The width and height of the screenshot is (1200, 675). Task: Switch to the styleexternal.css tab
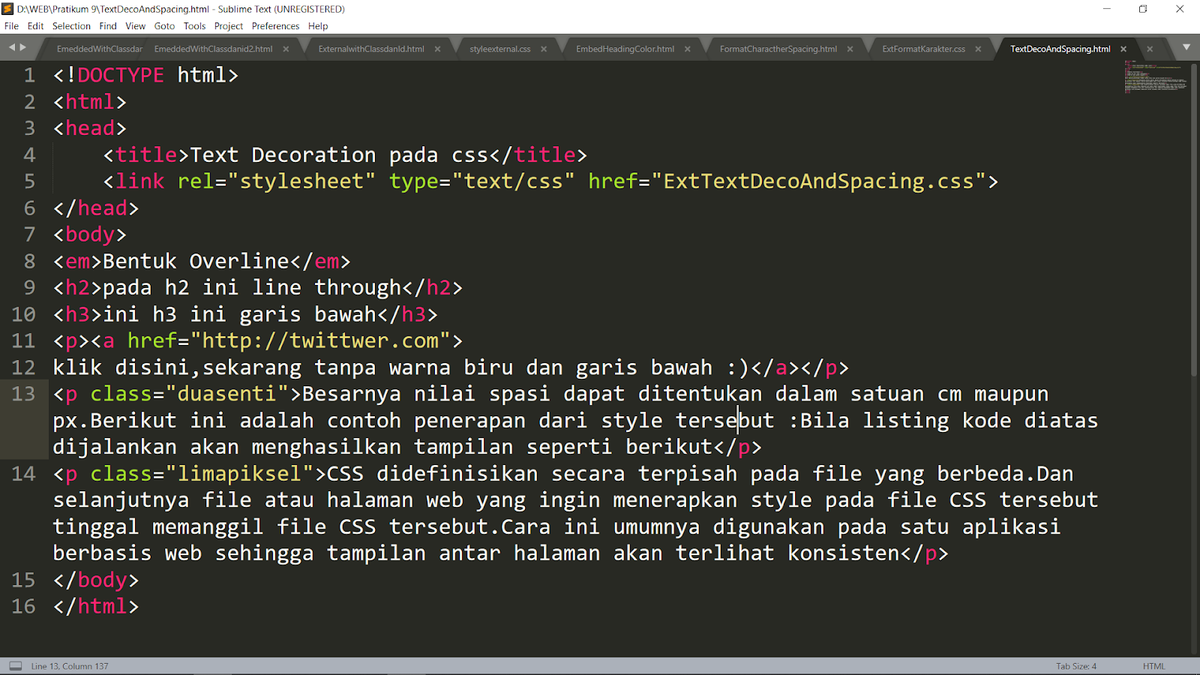point(500,48)
